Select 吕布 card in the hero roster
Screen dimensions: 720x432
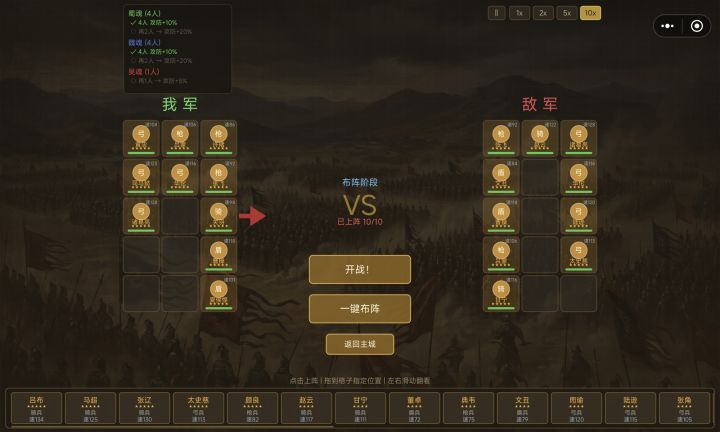click(36, 408)
